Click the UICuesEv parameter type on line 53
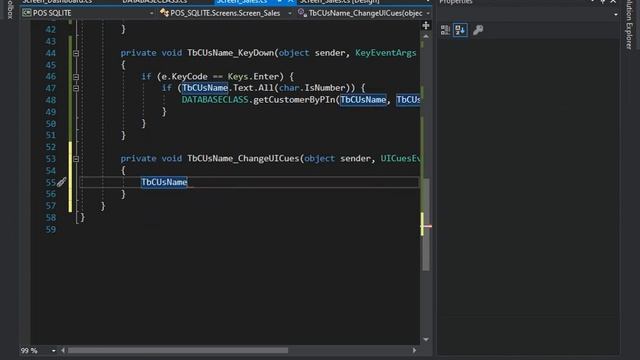Viewport: 640px width, 360px height. coord(400,158)
